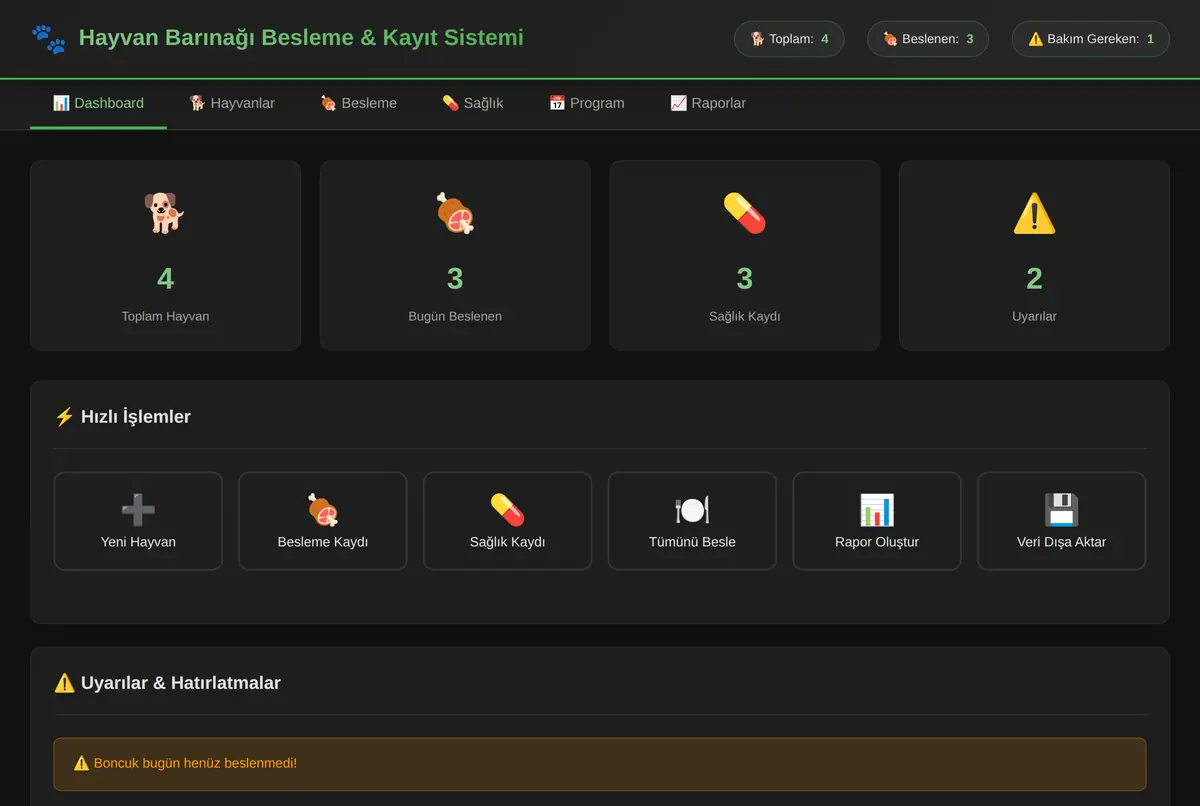Click the Boncuk not fed alert message
1200x806 pixels.
600,764
